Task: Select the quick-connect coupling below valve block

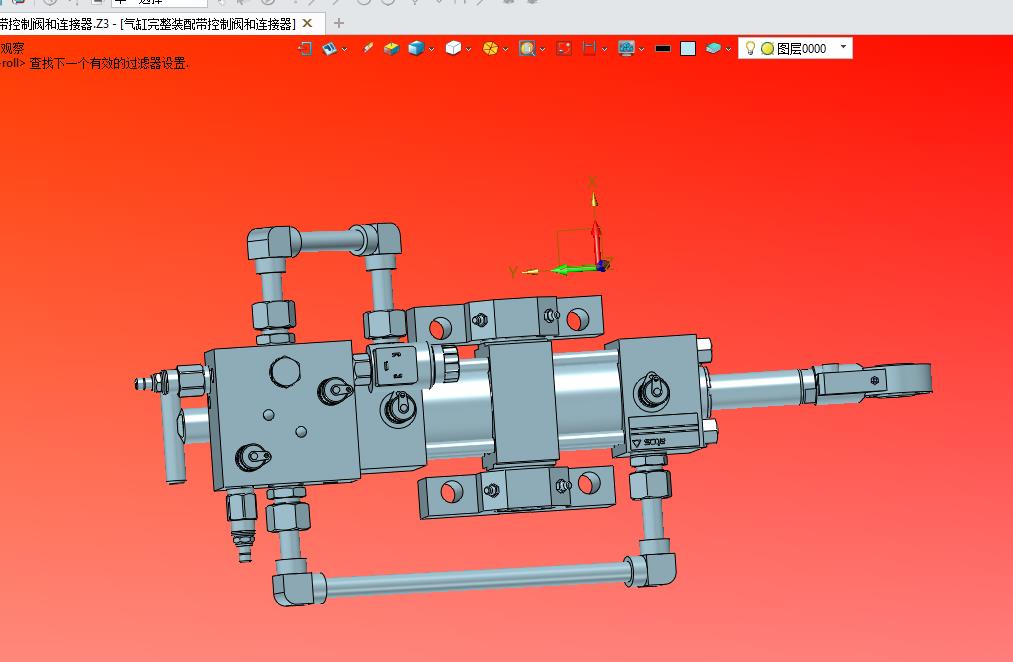Action: pos(242,524)
